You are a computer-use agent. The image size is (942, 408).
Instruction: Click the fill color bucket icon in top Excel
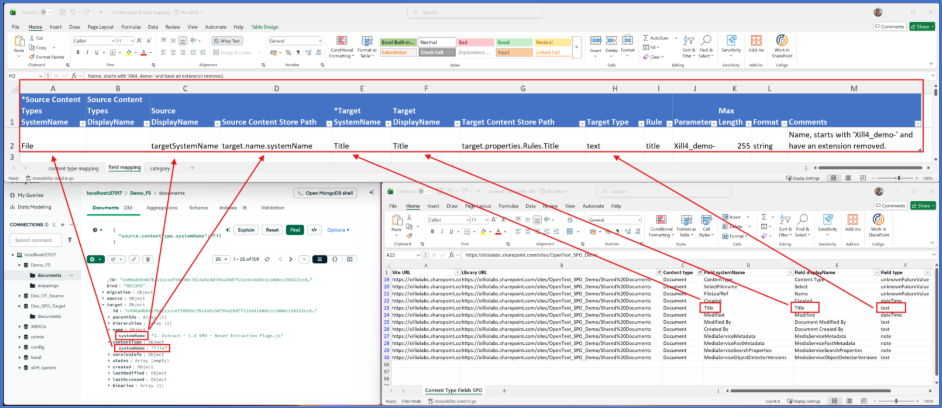coord(127,52)
